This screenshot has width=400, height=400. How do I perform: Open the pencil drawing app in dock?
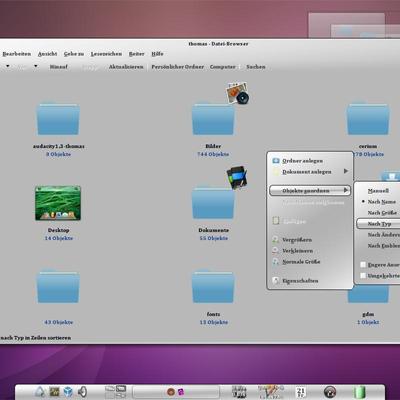pyautogui.click(x=270, y=392)
